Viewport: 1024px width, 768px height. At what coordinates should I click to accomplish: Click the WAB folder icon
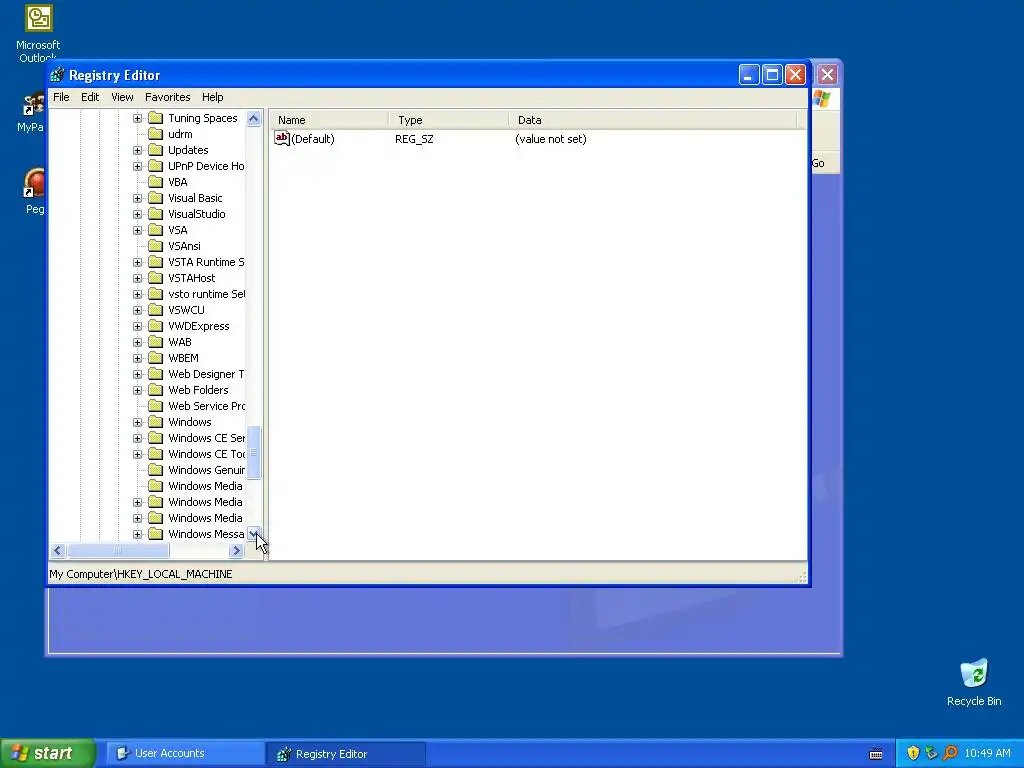click(155, 342)
